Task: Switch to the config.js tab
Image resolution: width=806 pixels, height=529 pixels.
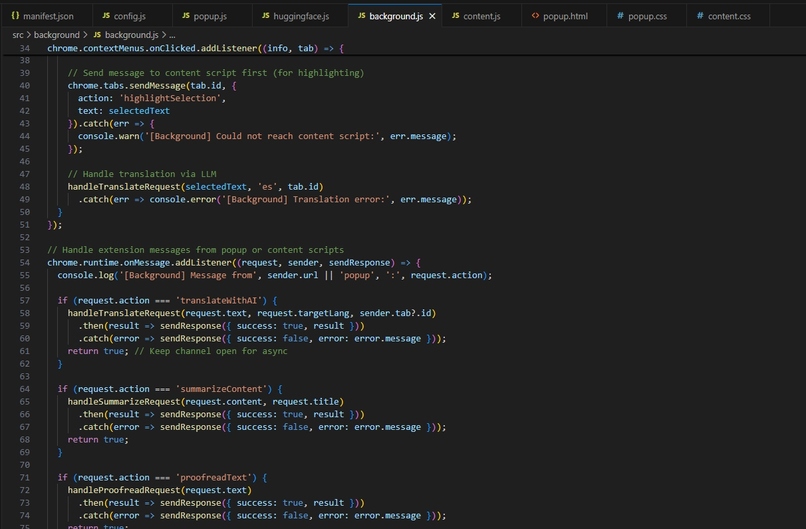Action: pyautogui.click(x=124, y=16)
